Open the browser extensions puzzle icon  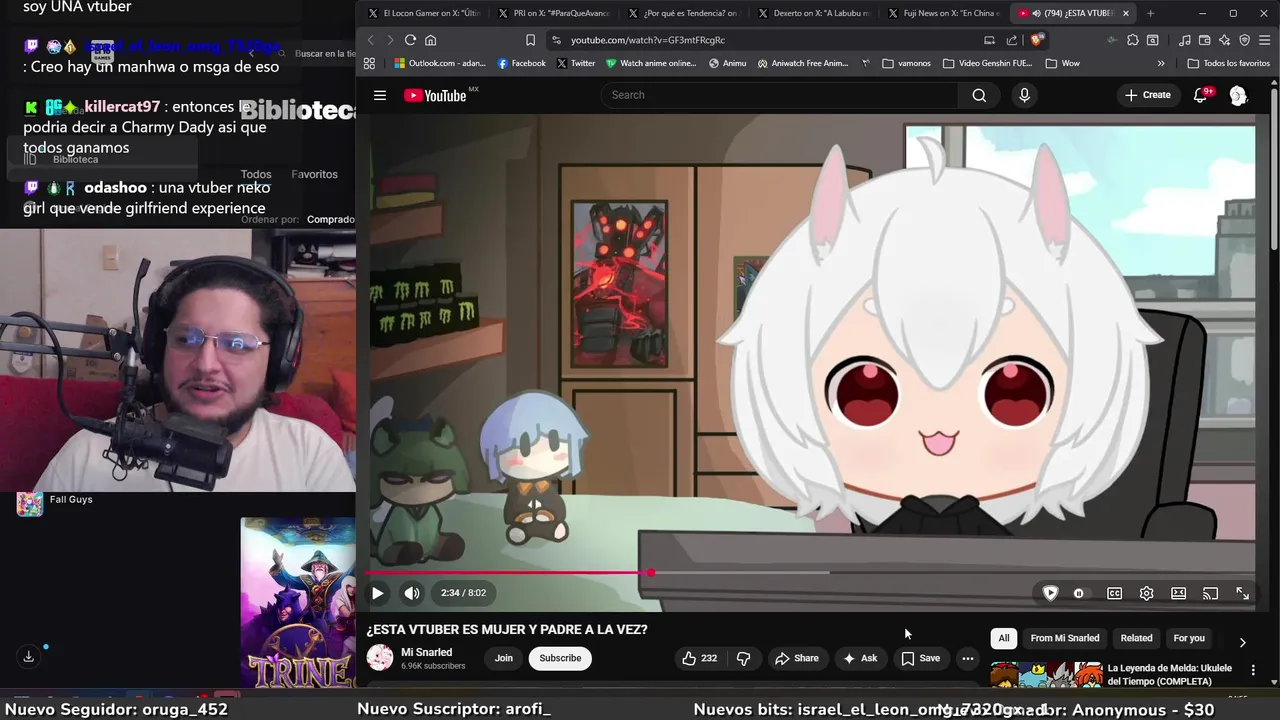pyautogui.click(x=1132, y=40)
